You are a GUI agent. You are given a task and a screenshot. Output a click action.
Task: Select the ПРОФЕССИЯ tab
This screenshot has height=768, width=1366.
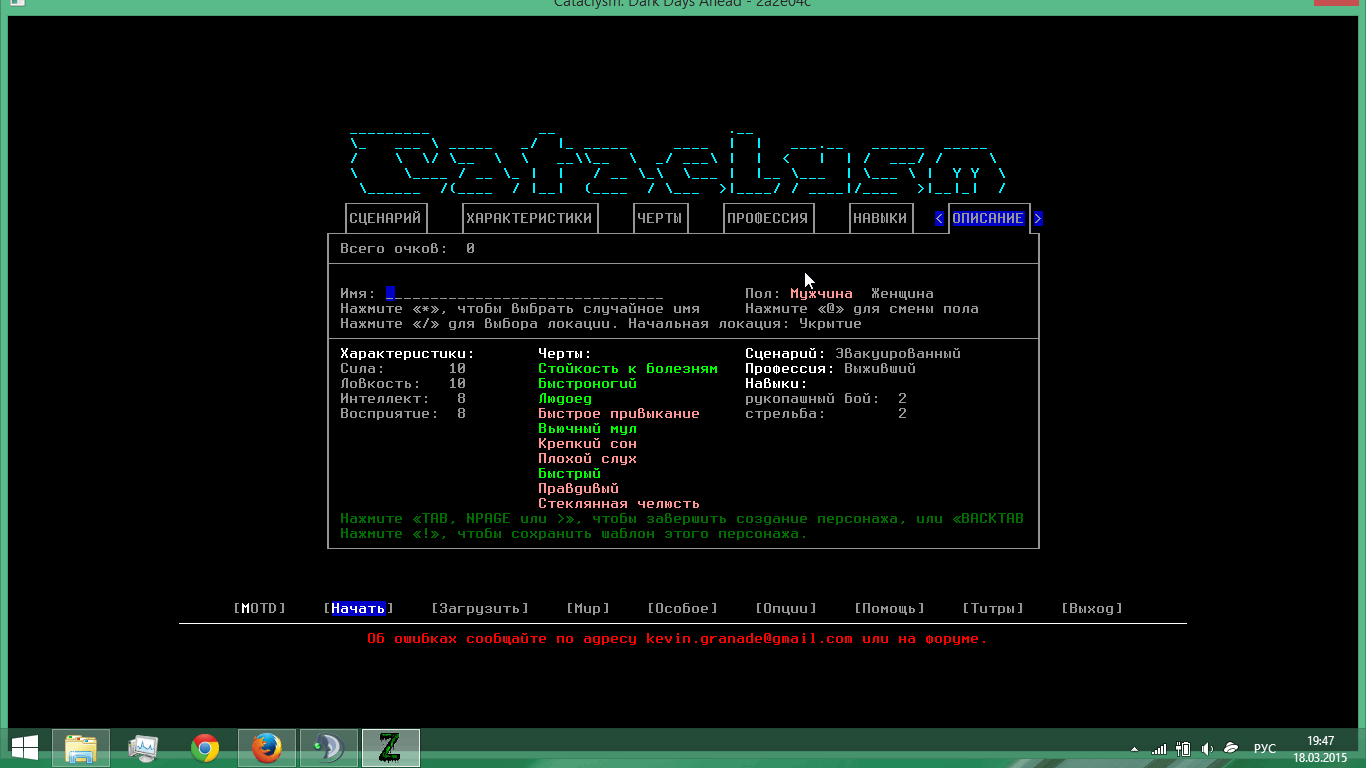(x=768, y=218)
